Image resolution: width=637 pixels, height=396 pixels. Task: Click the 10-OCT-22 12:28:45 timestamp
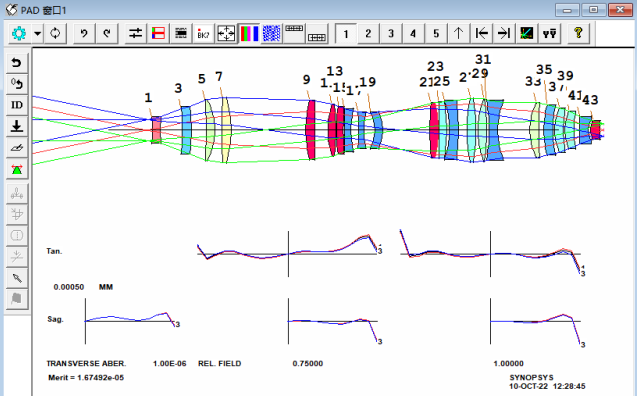point(547,386)
